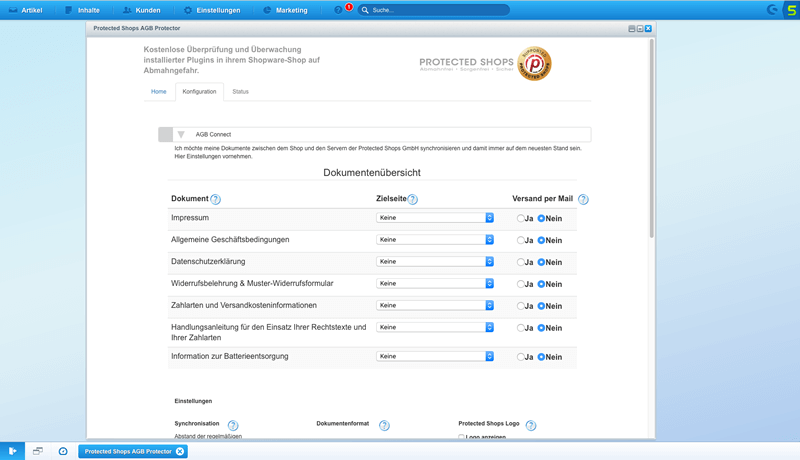
Task: Select Ja for Datenschutzerklärung mail delivery
Action: point(520,262)
